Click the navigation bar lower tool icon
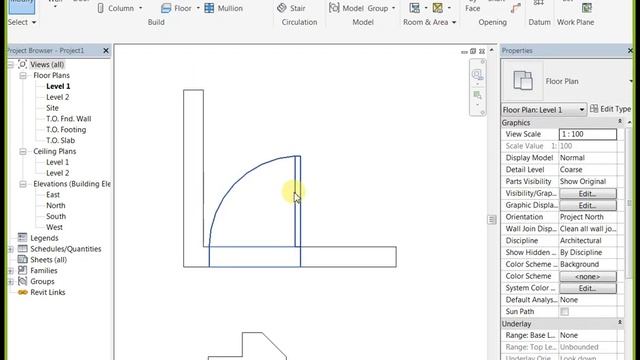 477,96
